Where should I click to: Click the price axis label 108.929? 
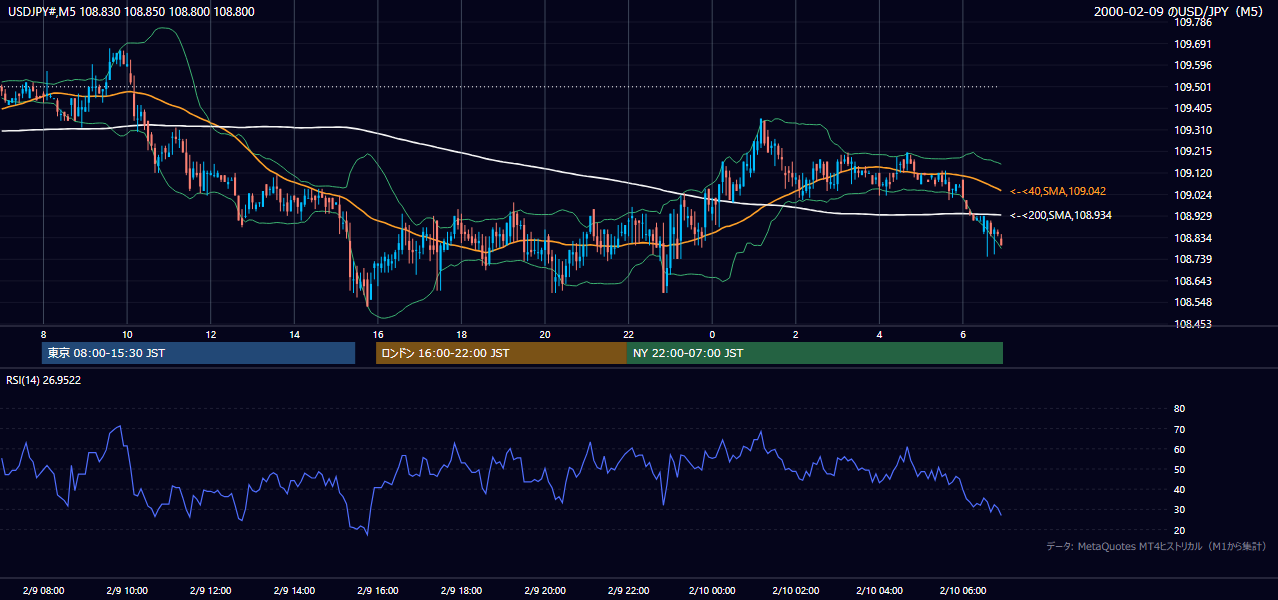pos(1193,216)
